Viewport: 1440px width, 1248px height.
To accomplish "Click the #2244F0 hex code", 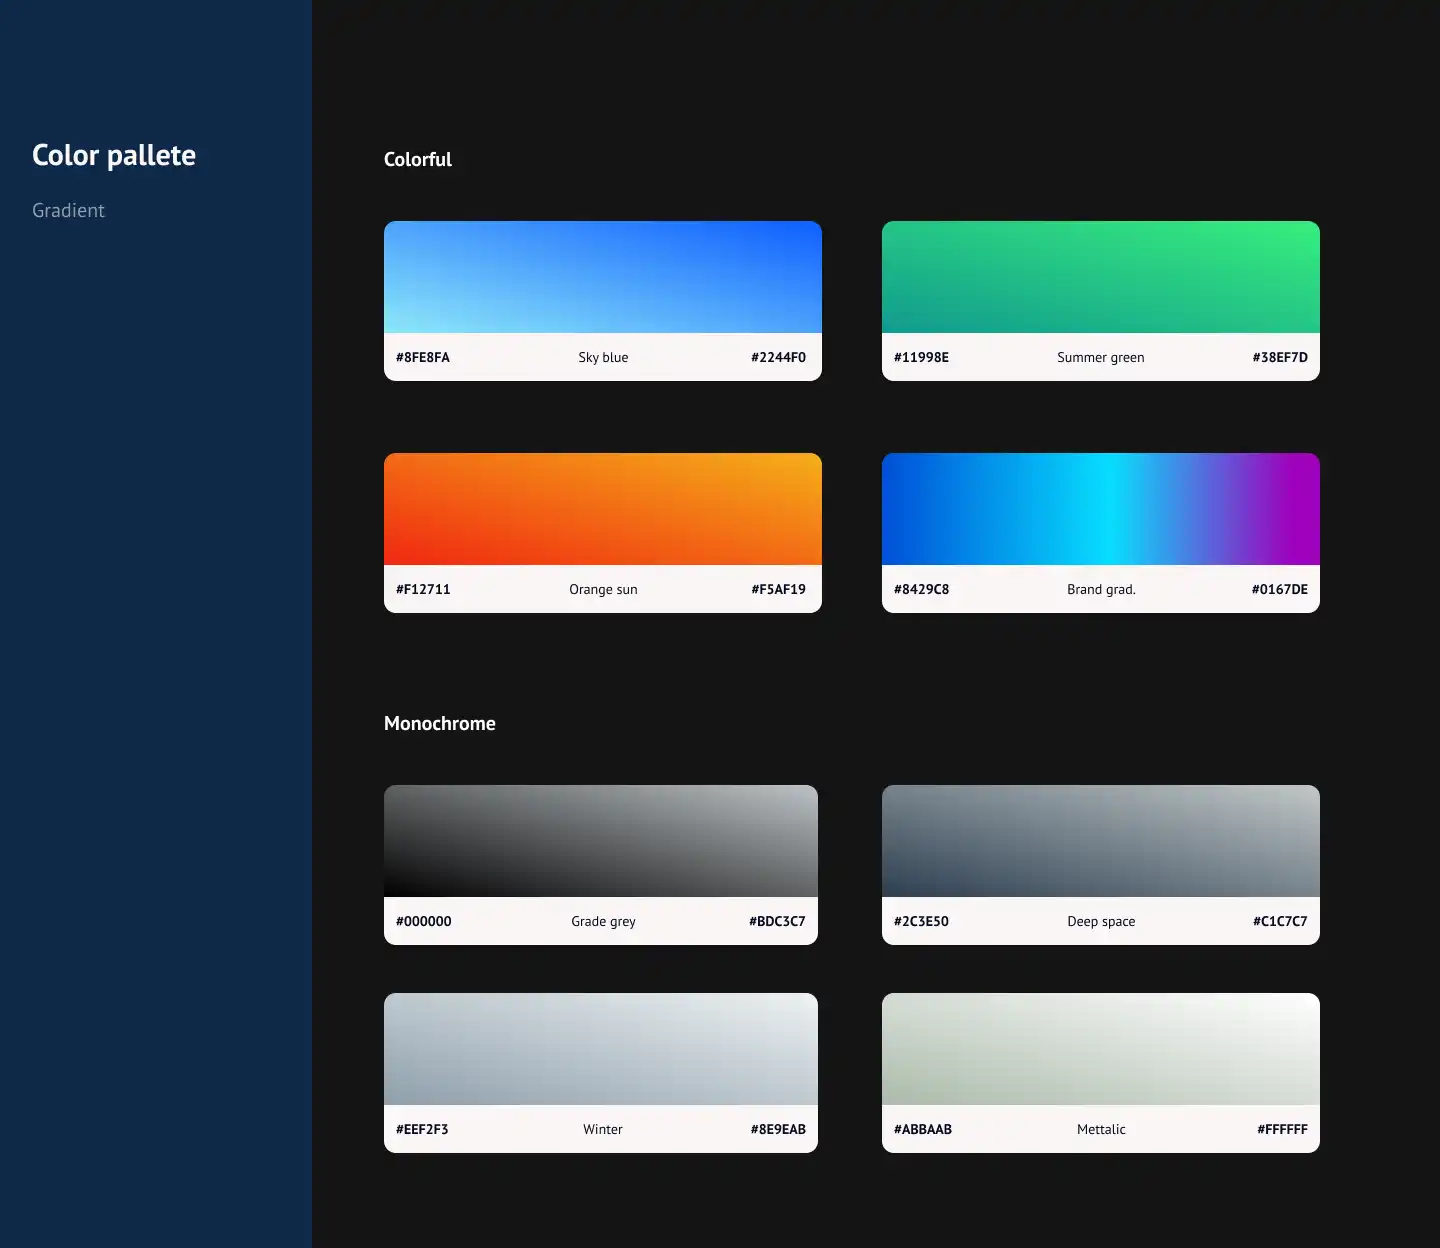I will (778, 357).
